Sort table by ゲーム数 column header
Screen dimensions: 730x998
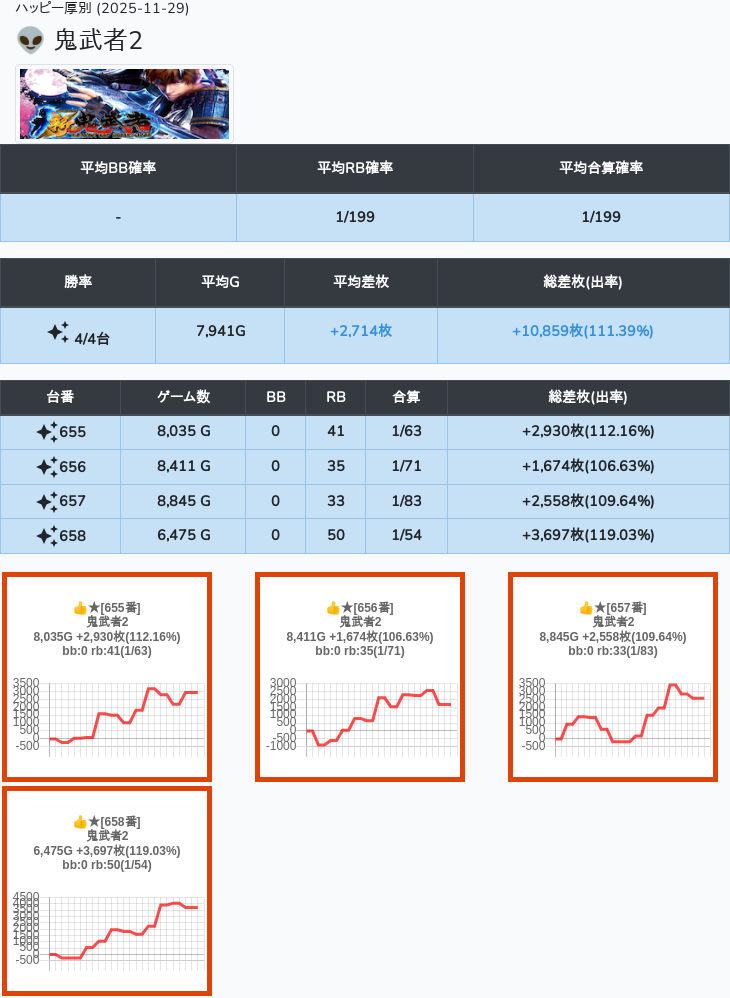tap(183, 397)
